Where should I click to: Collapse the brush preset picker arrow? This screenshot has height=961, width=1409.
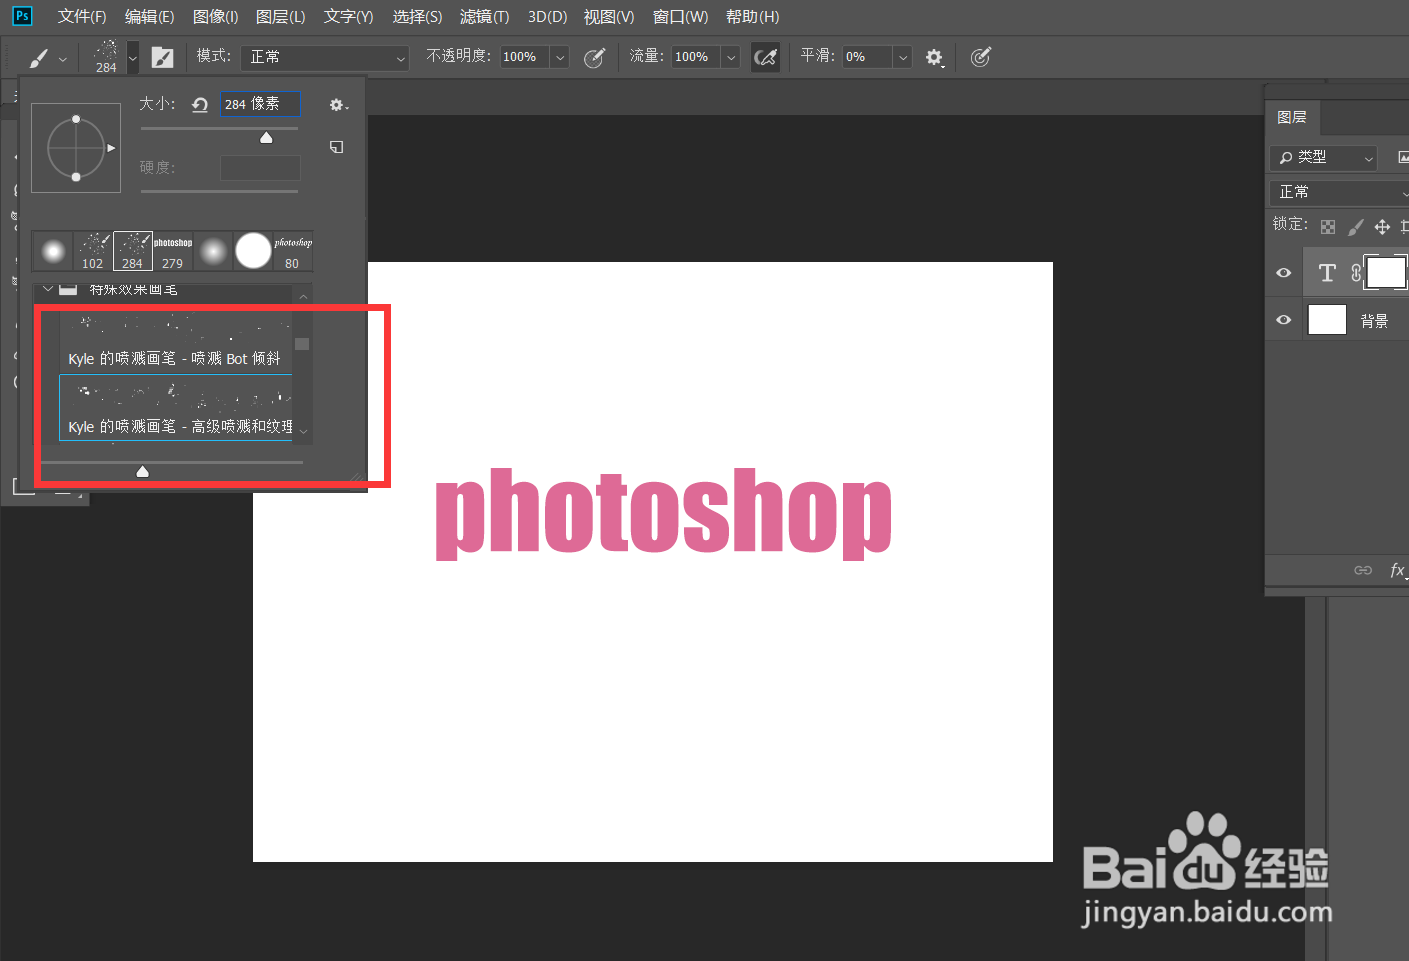tap(132, 58)
